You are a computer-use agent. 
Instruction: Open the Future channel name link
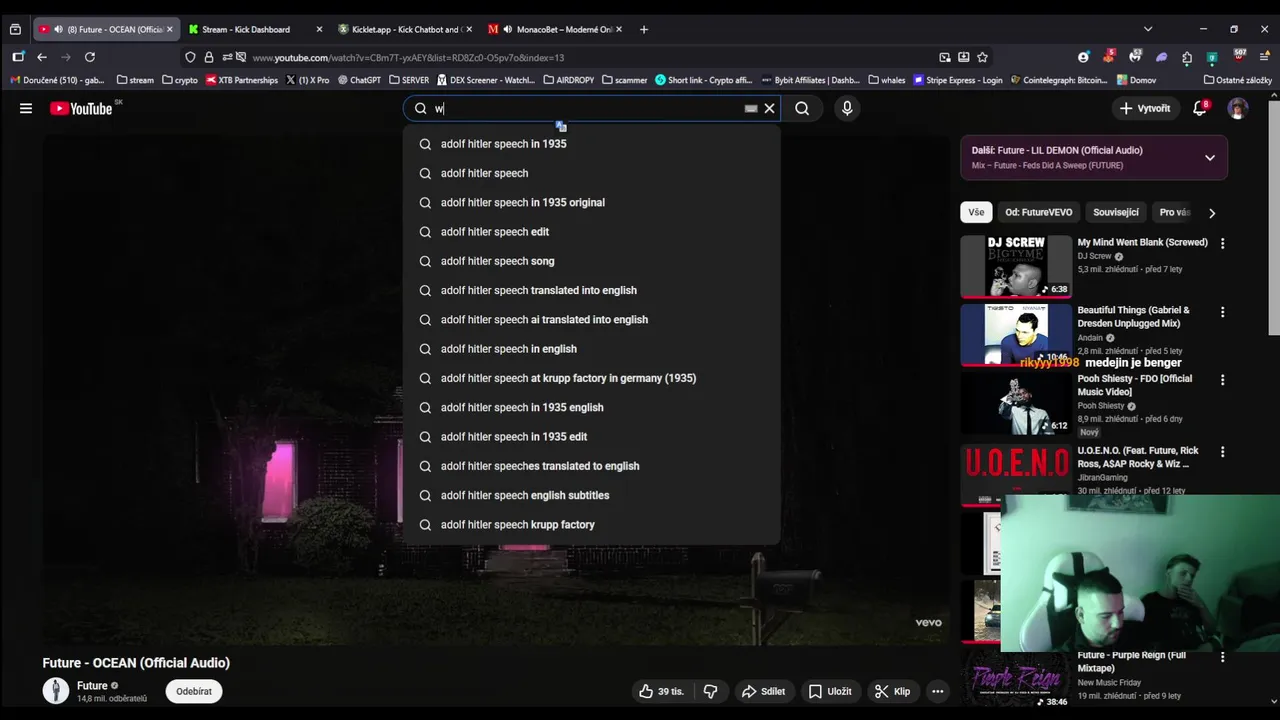tap(92, 686)
